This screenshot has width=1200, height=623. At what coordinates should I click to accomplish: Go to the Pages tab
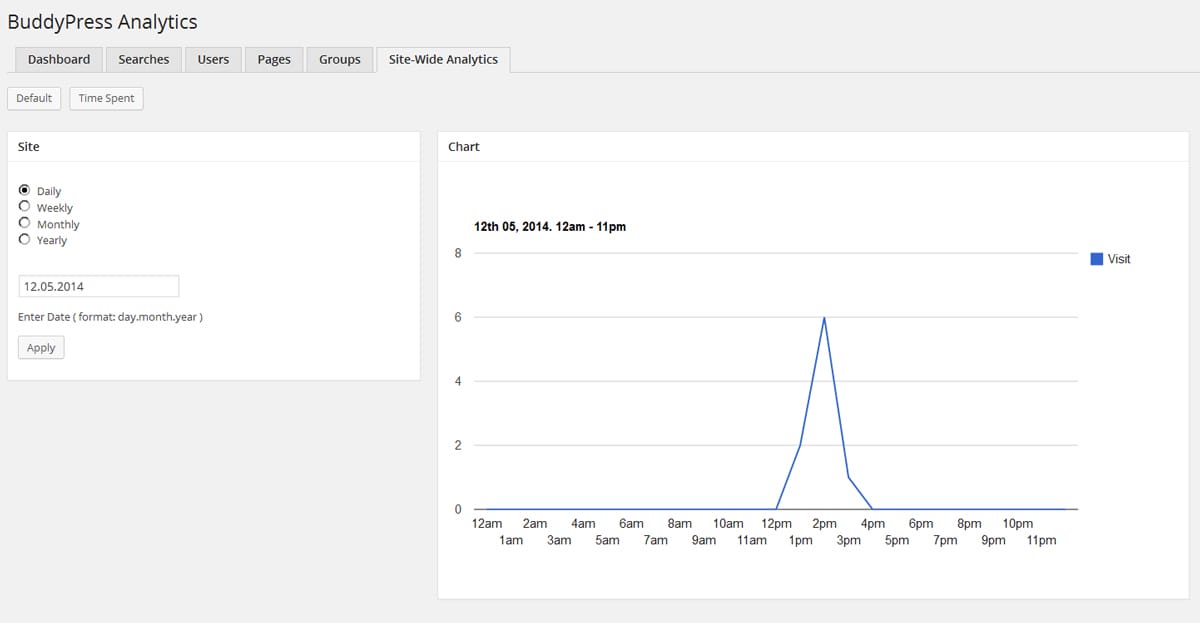point(273,59)
